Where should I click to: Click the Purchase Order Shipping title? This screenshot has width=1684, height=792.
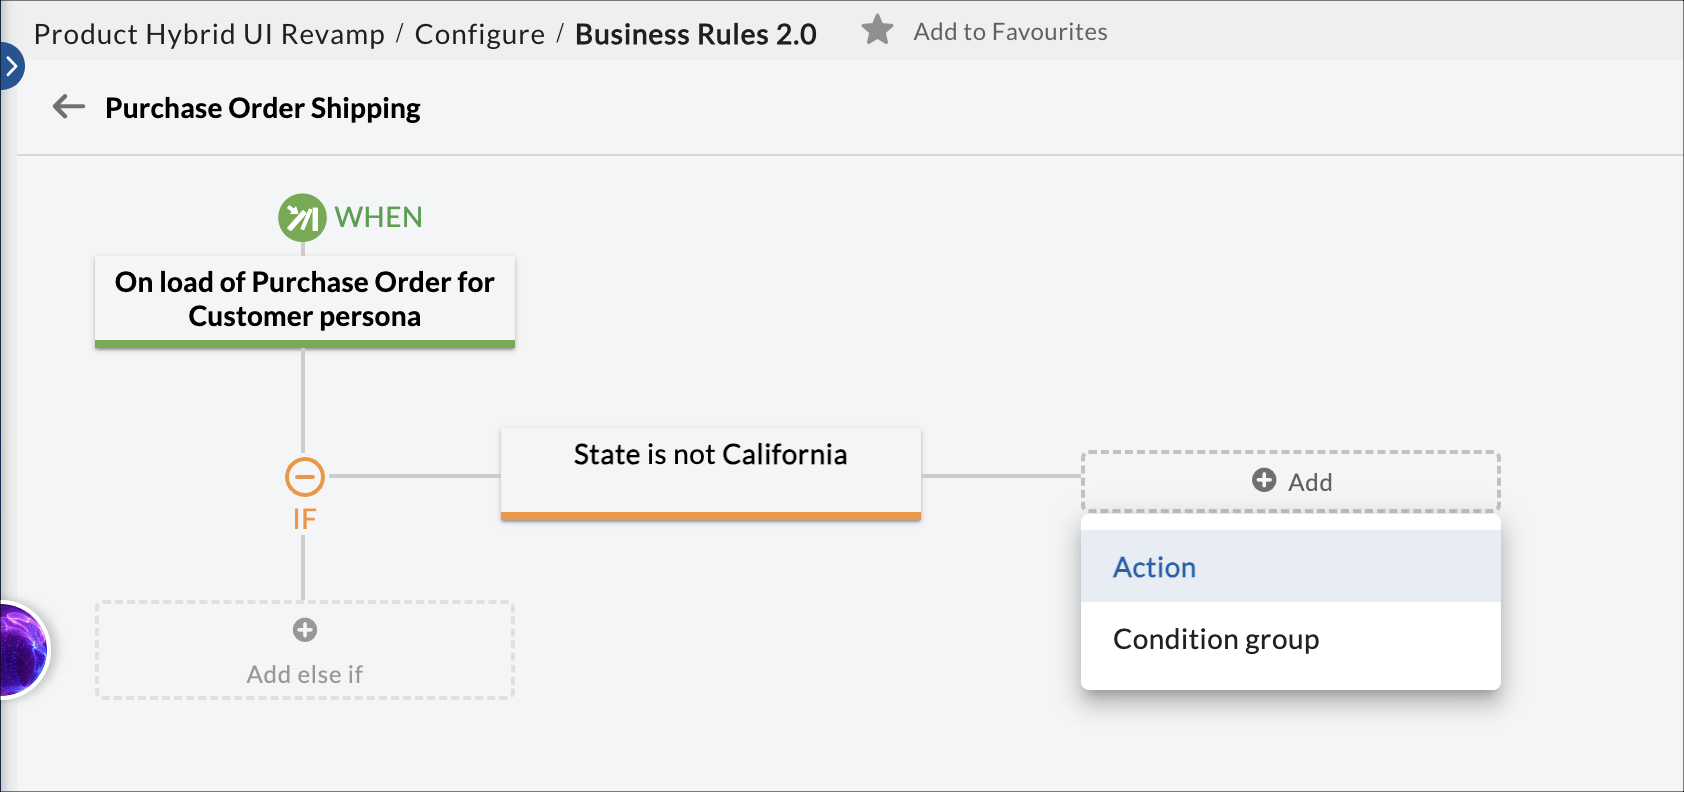click(263, 108)
